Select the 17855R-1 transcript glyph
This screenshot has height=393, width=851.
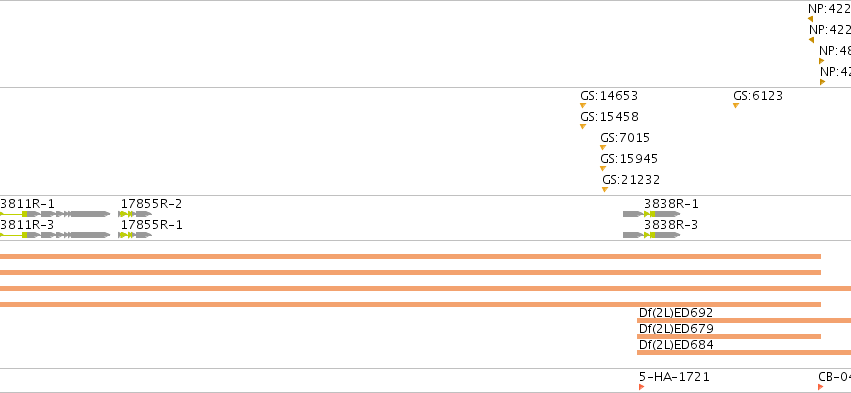(x=135, y=235)
